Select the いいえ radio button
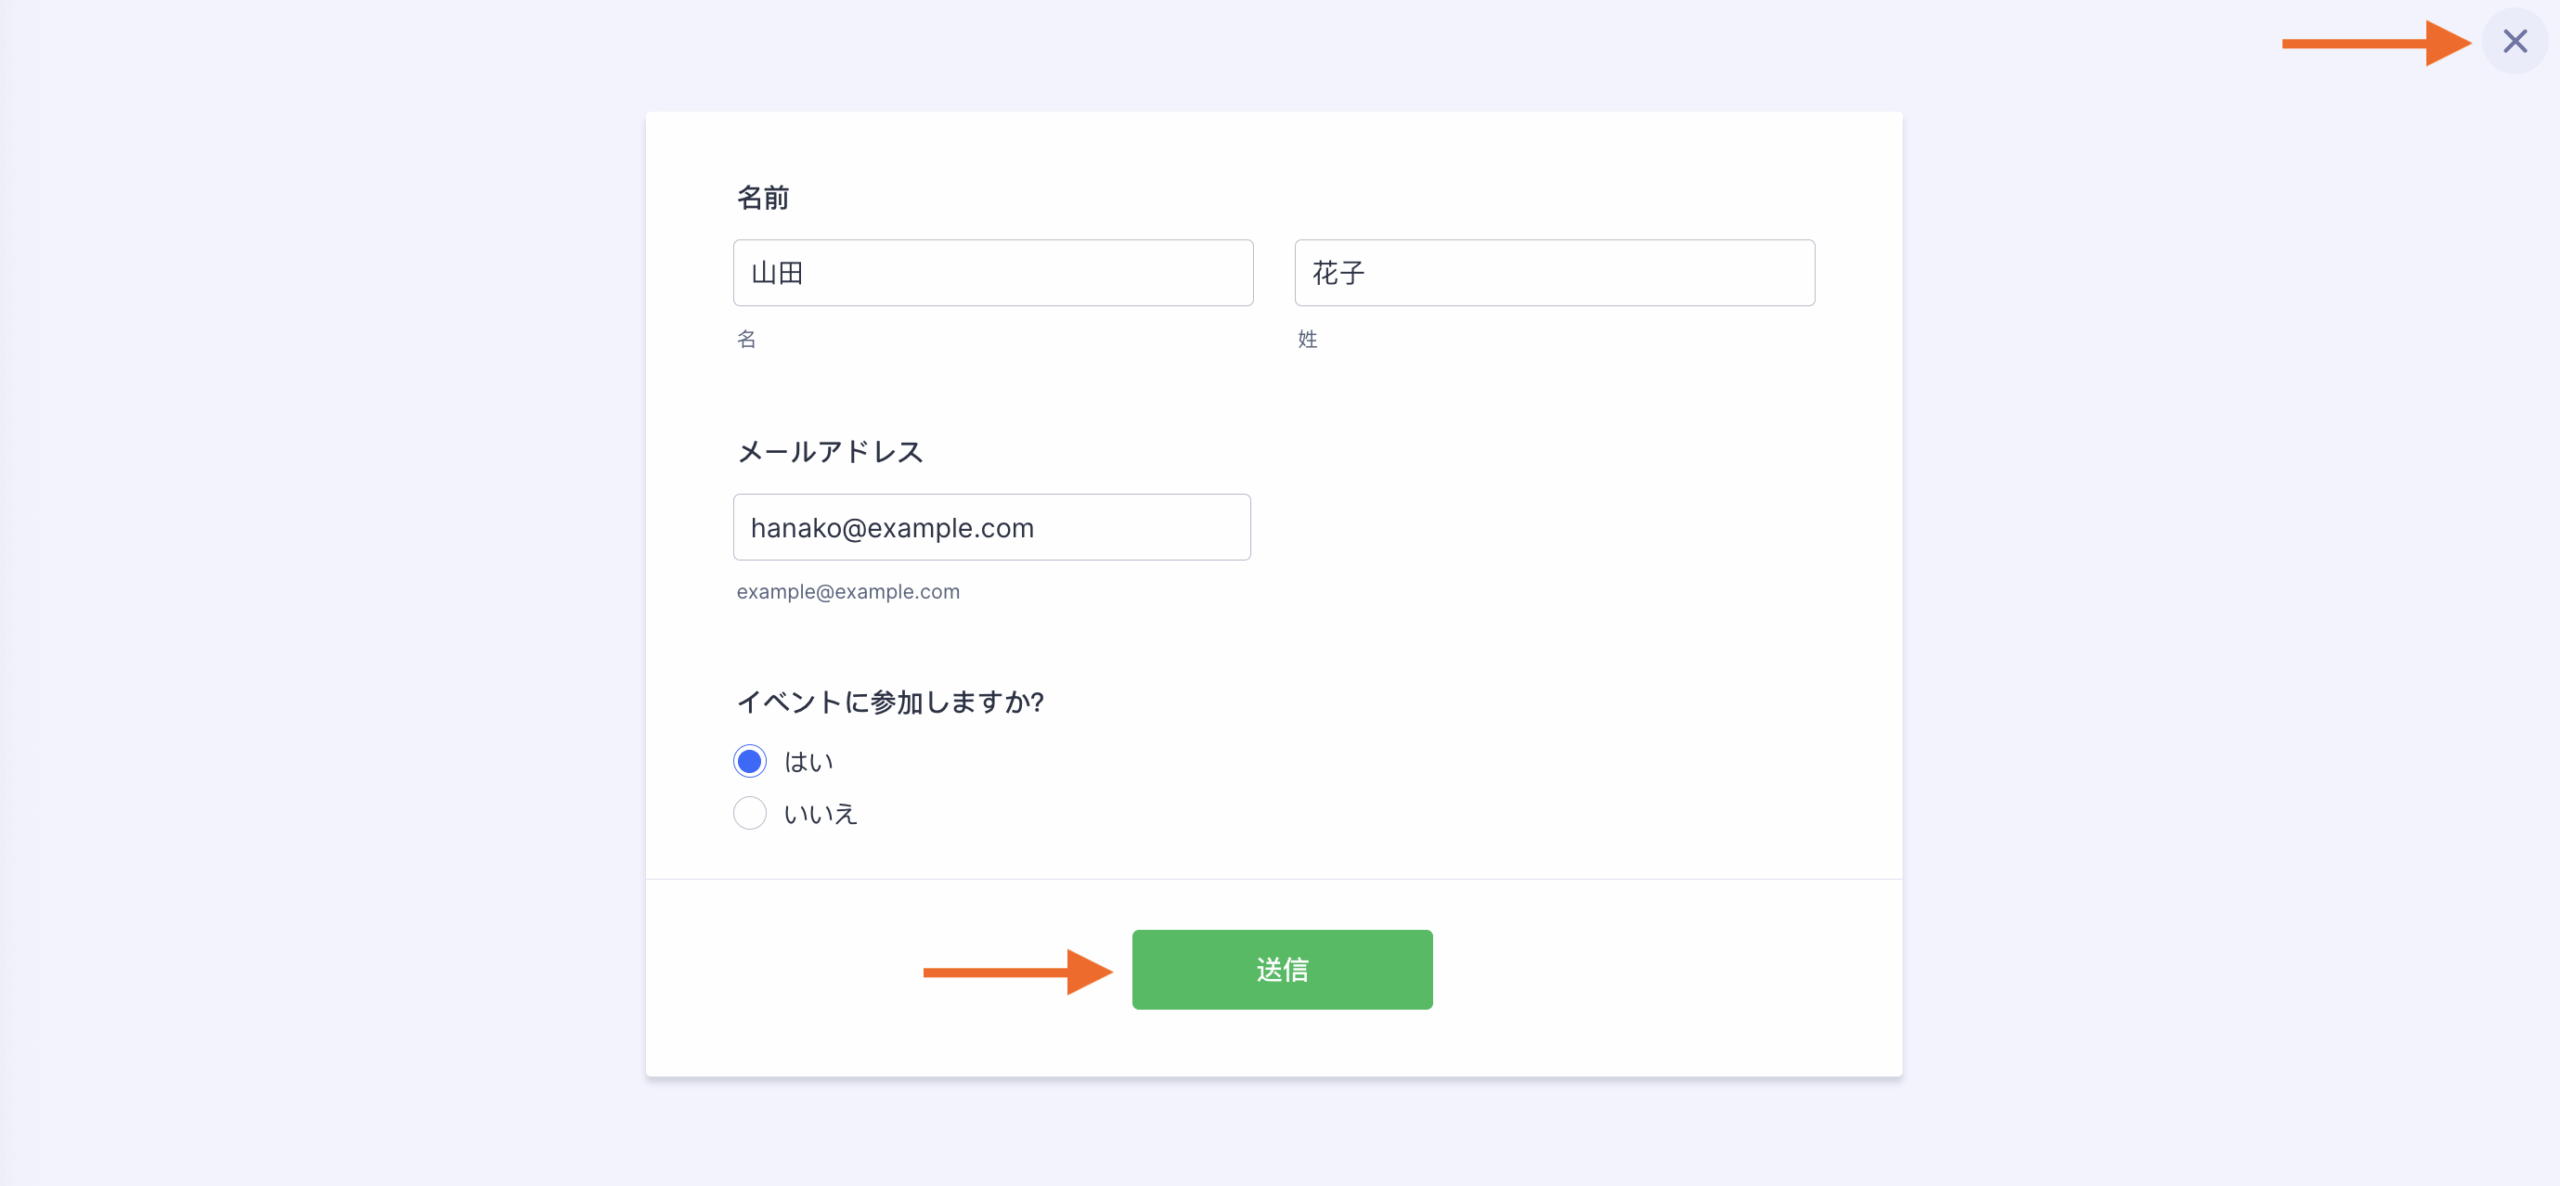The height and width of the screenshot is (1186, 2560). point(750,813)
